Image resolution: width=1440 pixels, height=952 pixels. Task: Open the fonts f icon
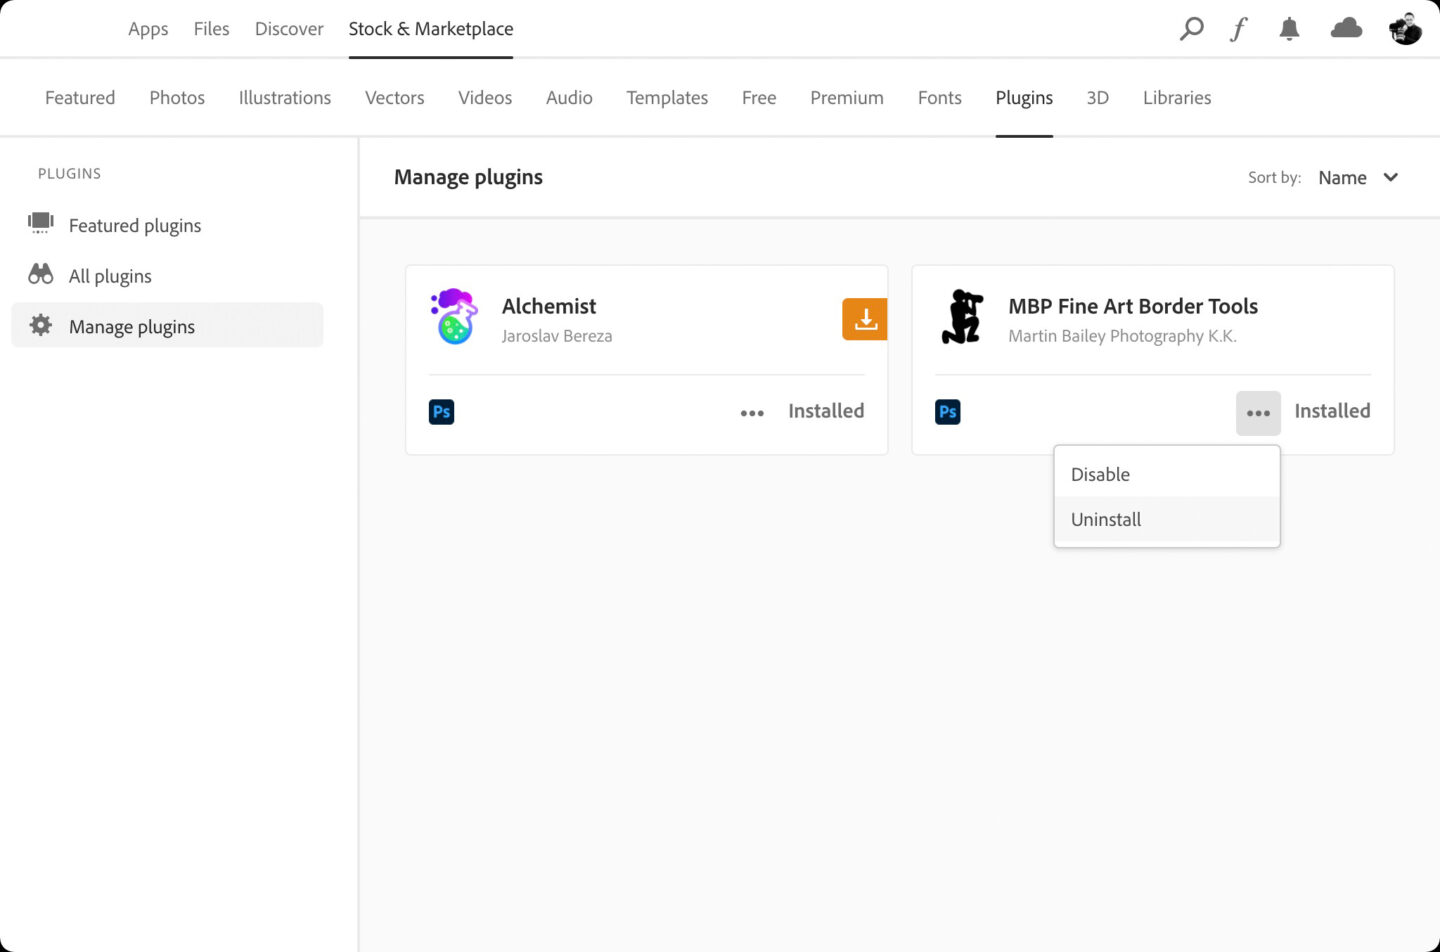coord(1239,29)
